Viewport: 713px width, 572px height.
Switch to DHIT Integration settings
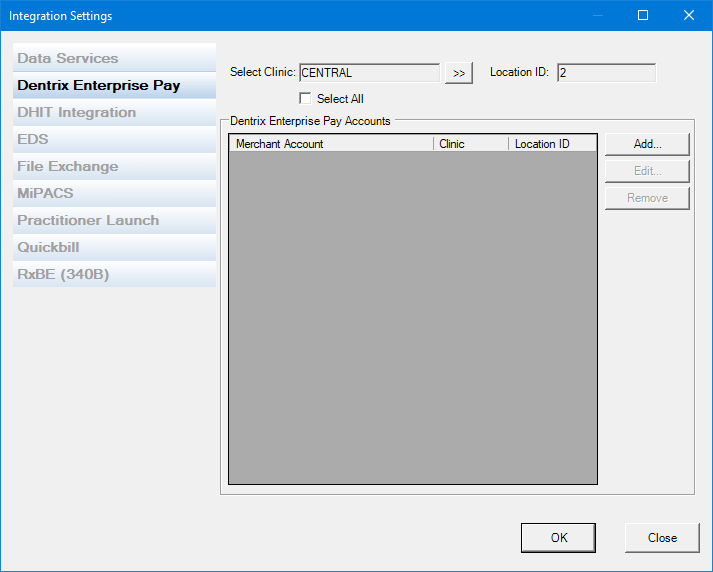[x=114, y=112]
